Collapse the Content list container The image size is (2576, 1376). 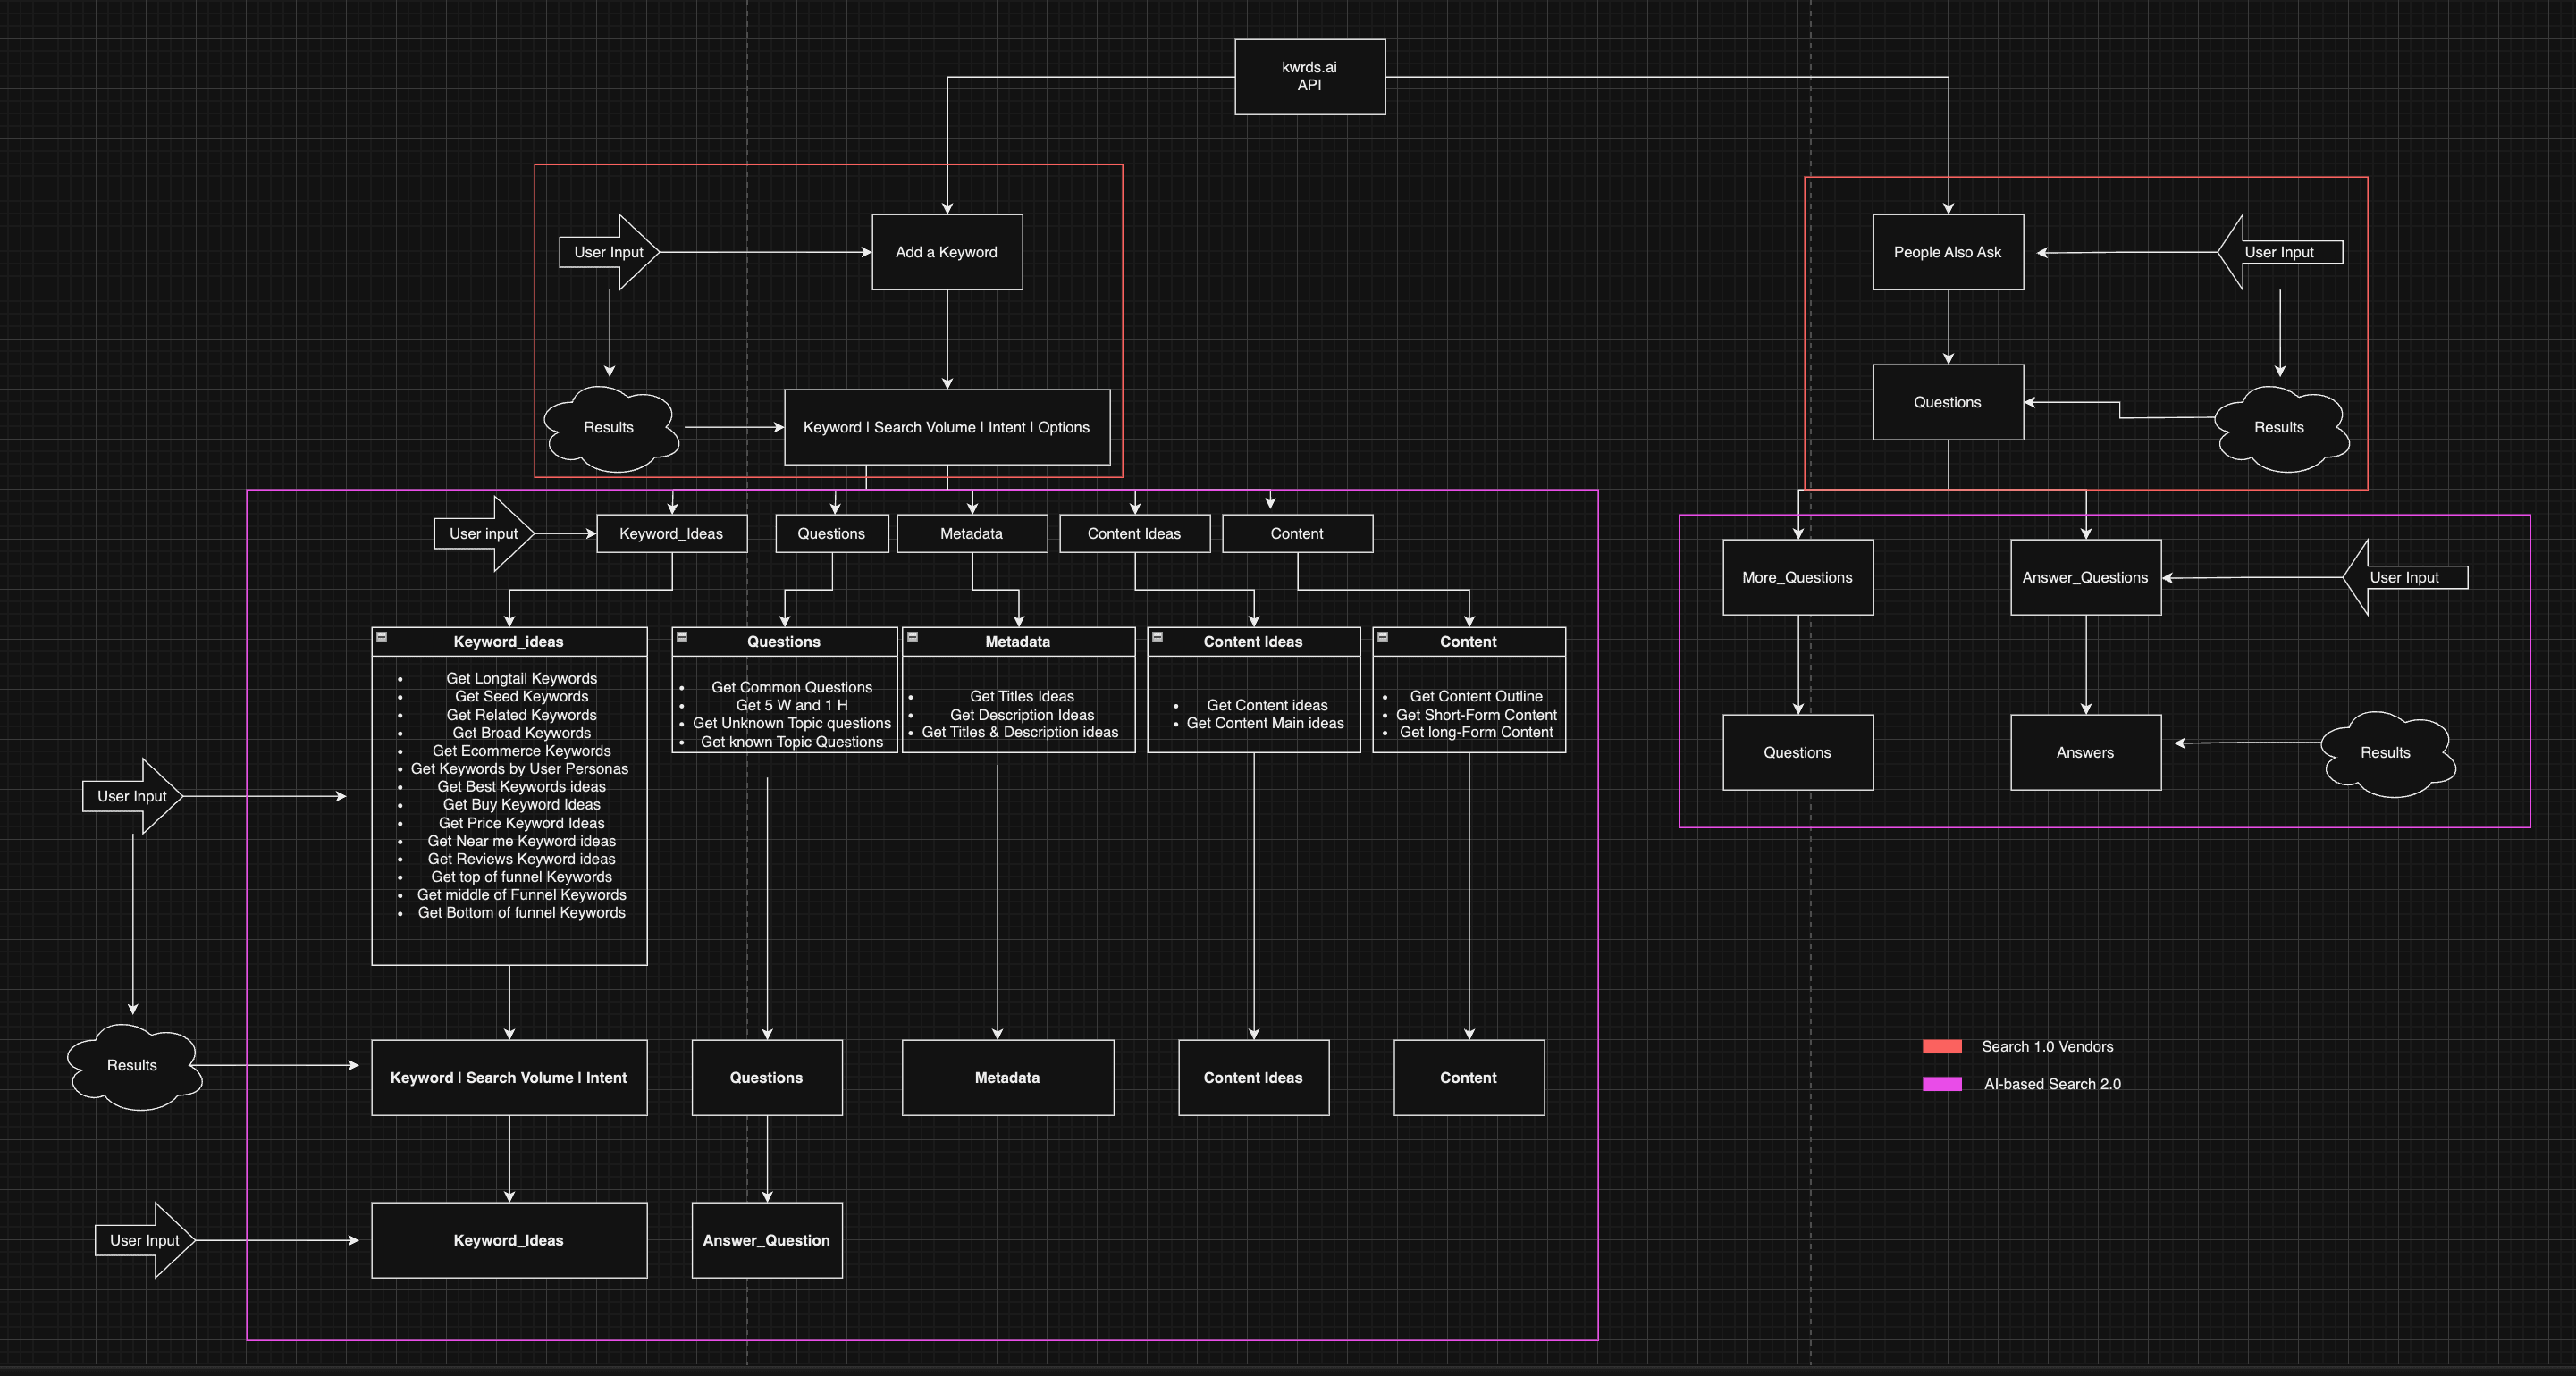1383,637
